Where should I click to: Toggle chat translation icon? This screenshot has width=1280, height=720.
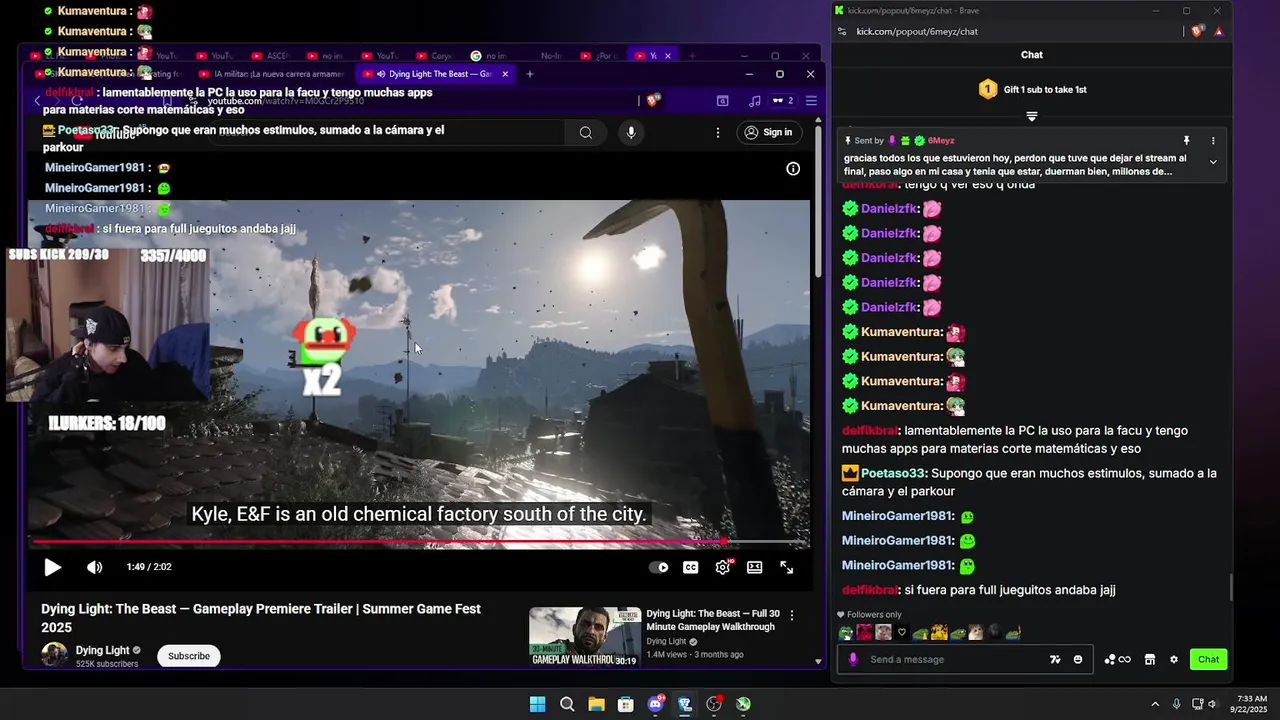[1055, 659]
